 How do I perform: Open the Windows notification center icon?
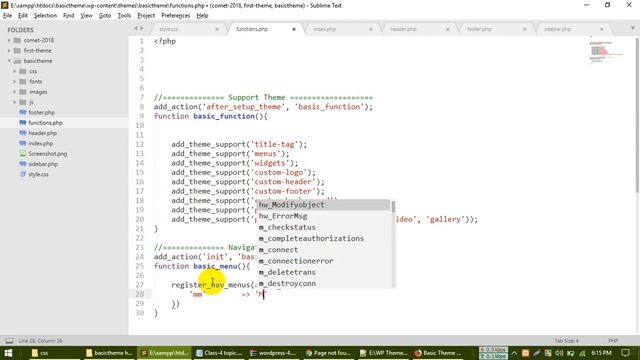click(x=625, y=353)
